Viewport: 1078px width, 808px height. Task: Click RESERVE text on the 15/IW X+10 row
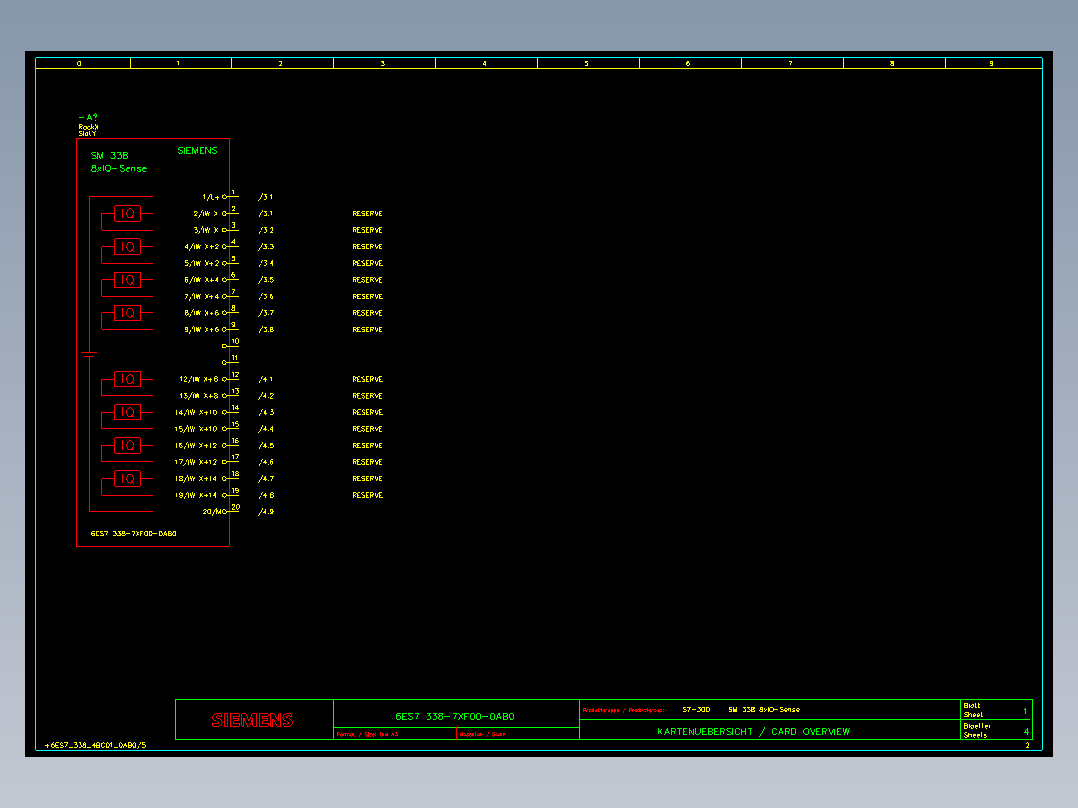click(367, 429)
